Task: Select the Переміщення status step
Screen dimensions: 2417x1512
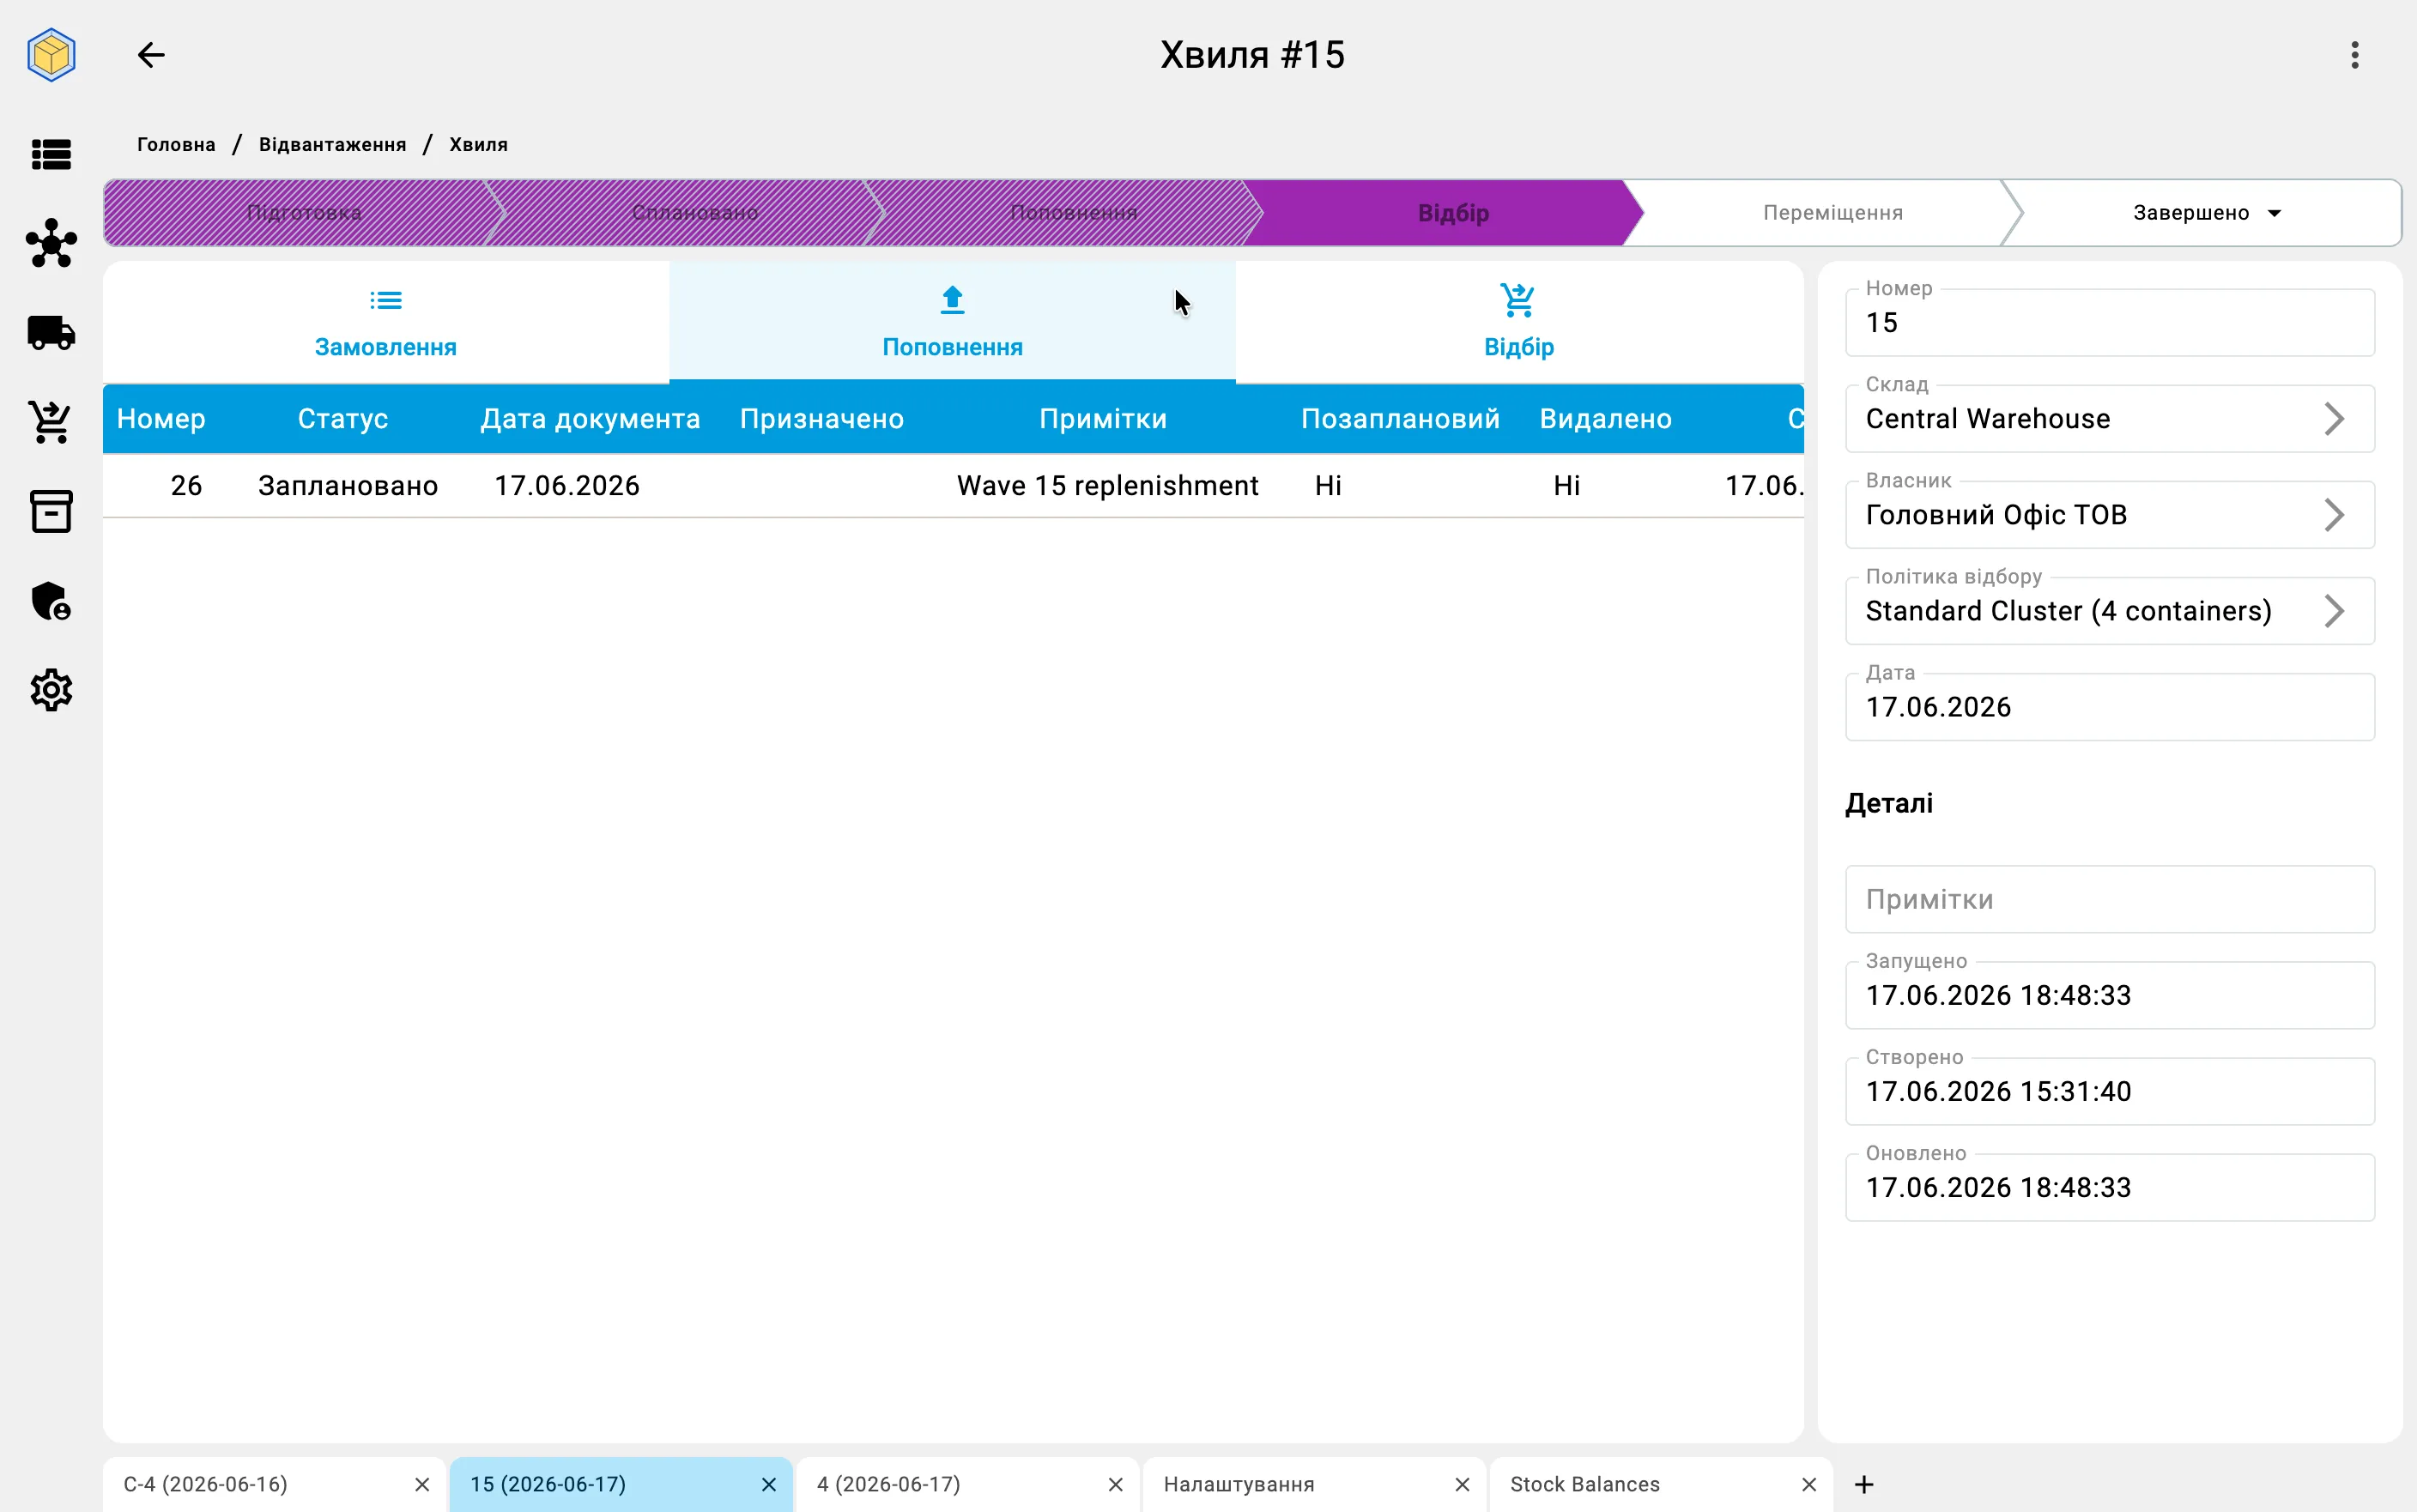Action: (1832, 213)
